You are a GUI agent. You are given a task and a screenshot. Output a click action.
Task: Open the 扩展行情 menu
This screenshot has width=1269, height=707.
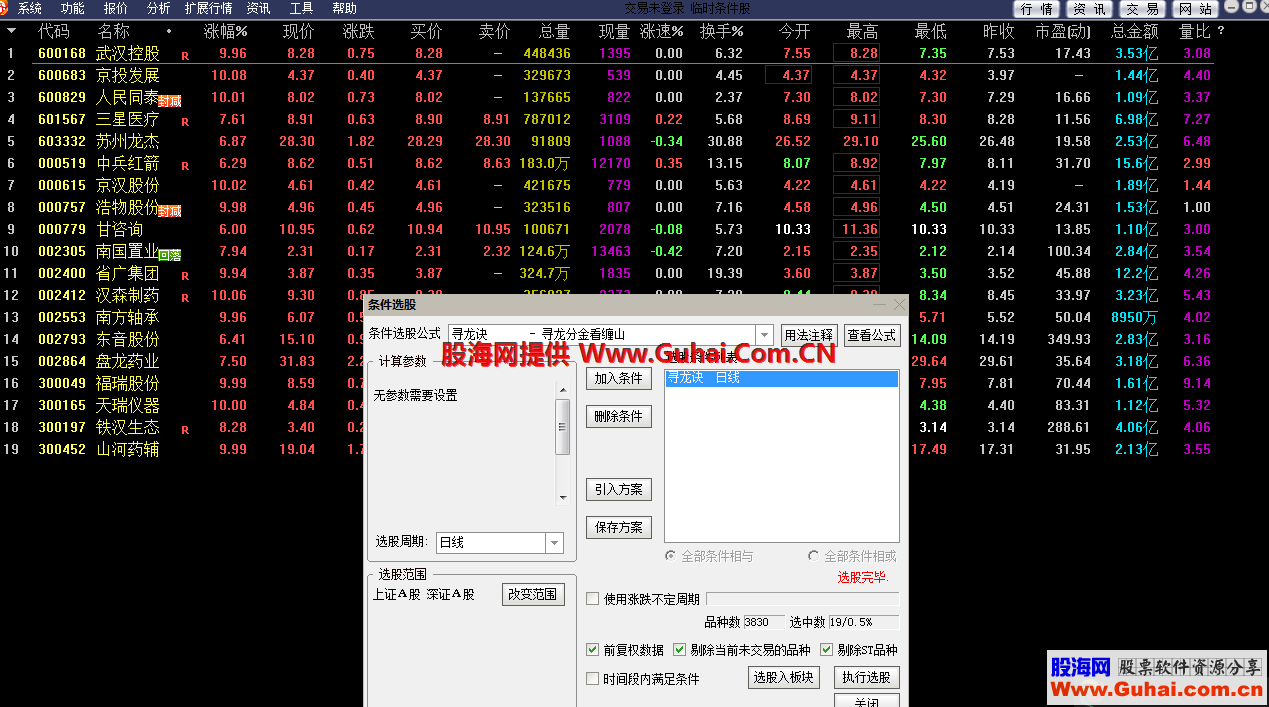point(208,8)
